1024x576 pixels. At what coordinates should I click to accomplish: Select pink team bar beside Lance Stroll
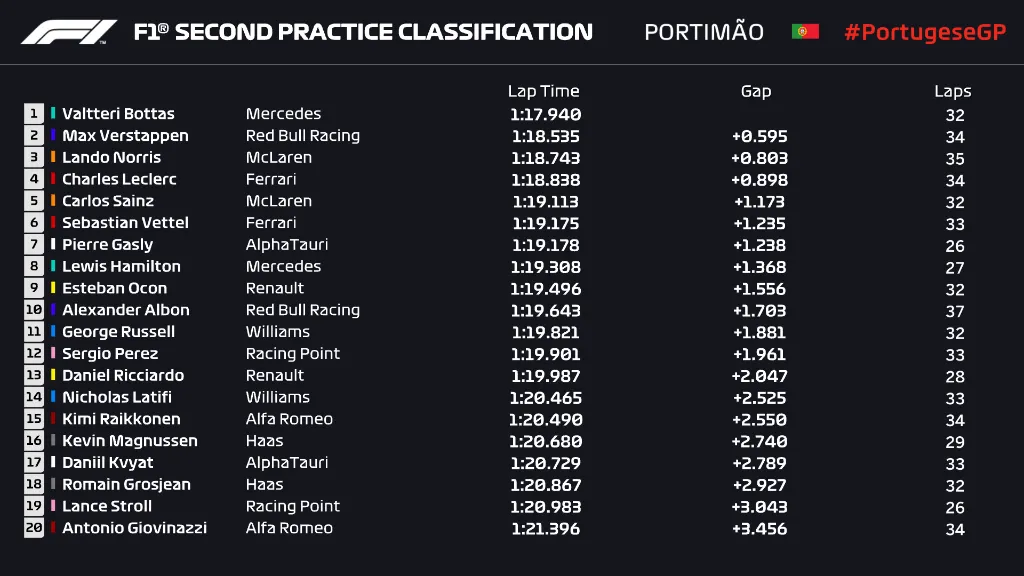click(53, 505)
